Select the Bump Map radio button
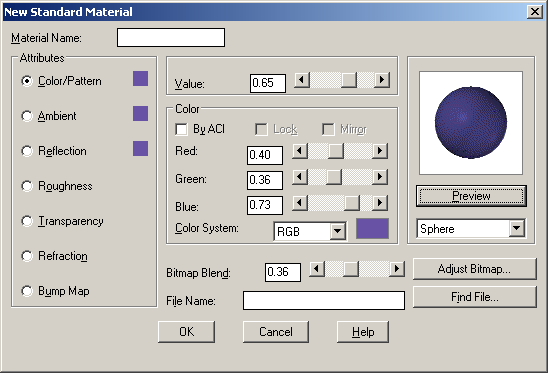 click(x=27, y=291)
